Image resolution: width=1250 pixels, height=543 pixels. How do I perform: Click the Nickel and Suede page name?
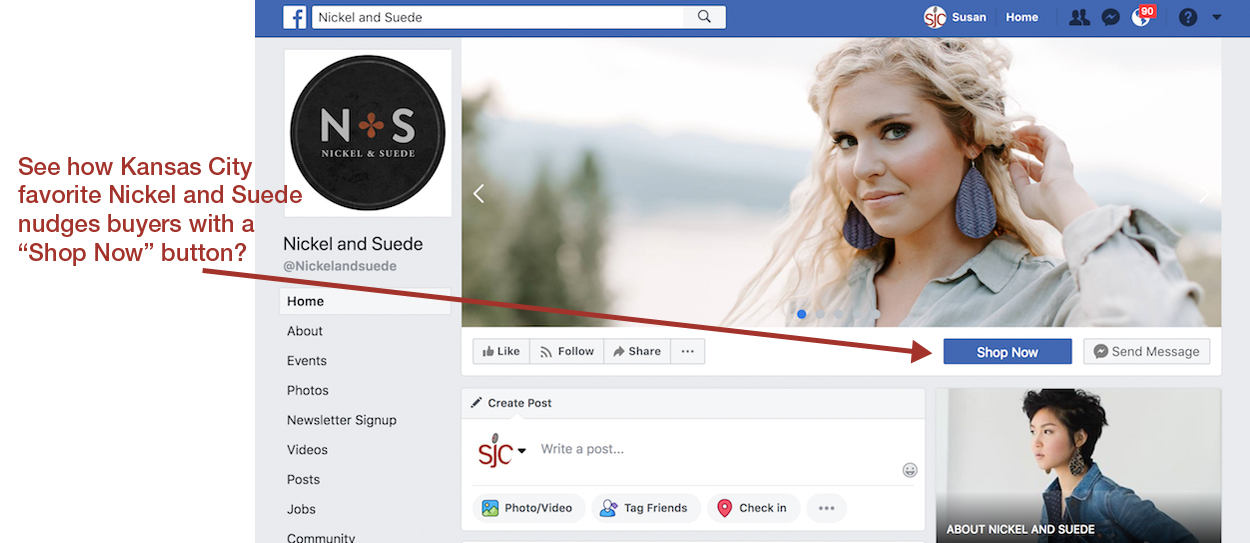click(x=353, y=244)
